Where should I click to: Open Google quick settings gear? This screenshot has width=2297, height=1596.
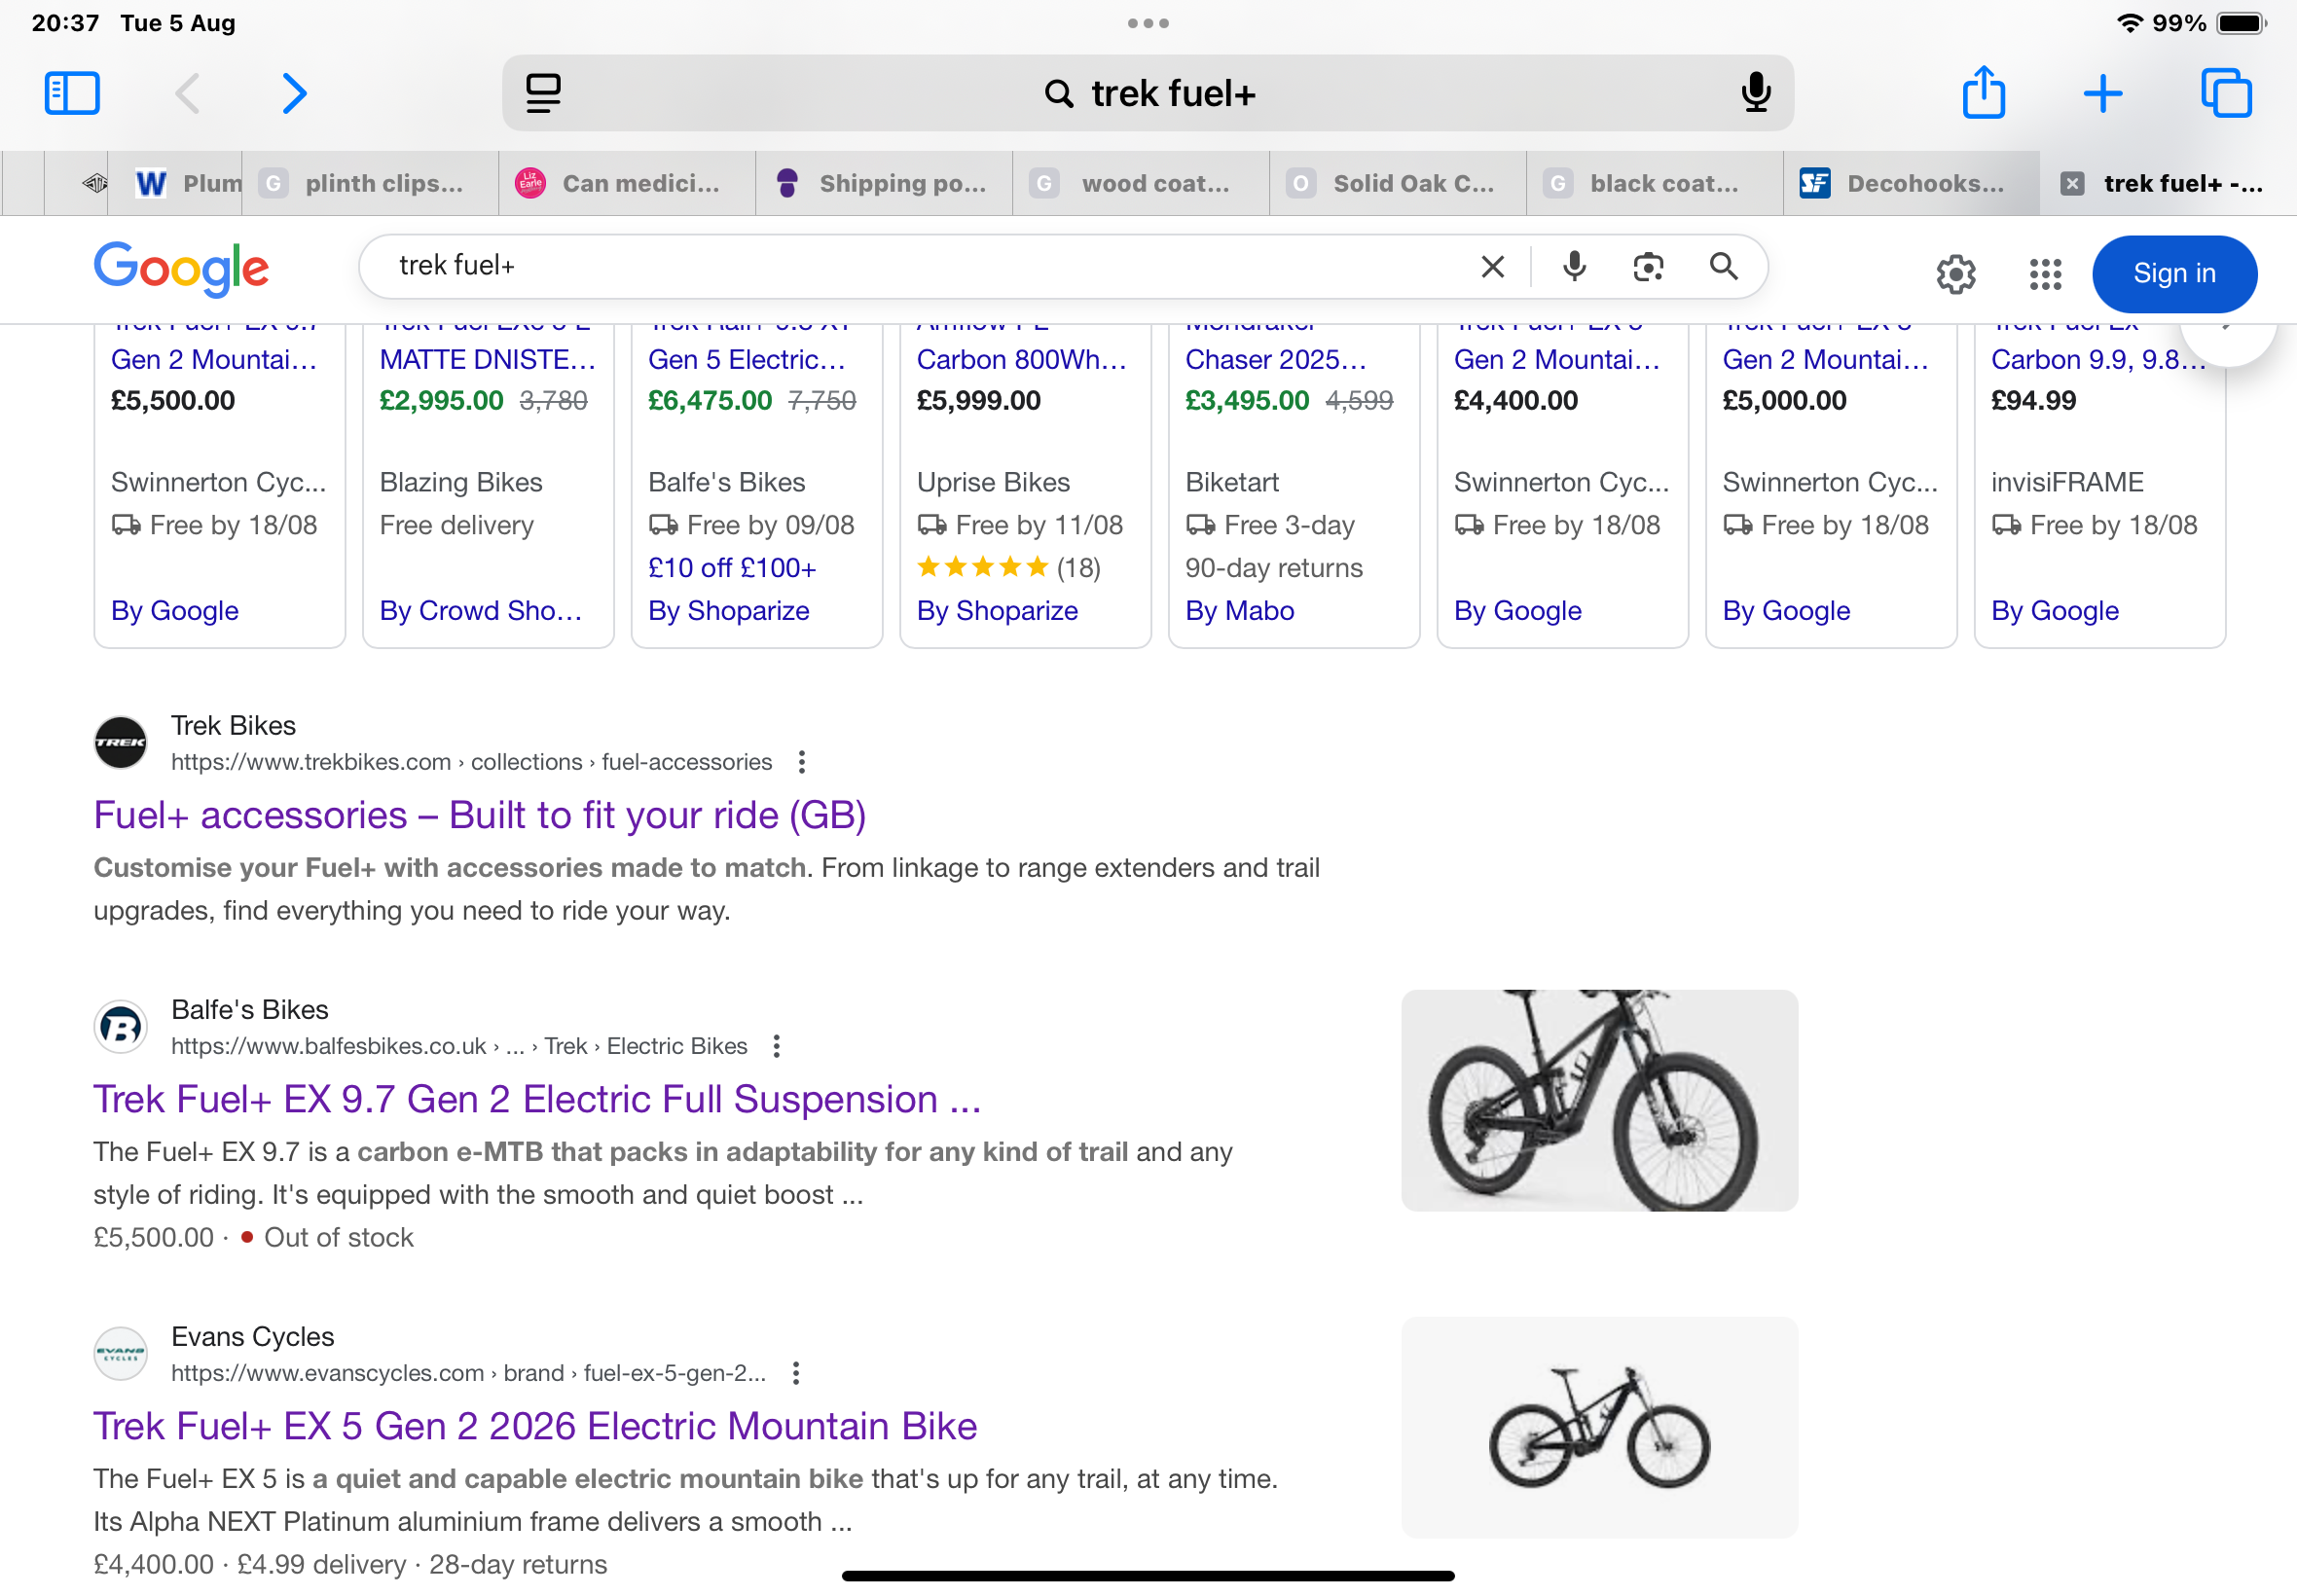point(1955,273)
